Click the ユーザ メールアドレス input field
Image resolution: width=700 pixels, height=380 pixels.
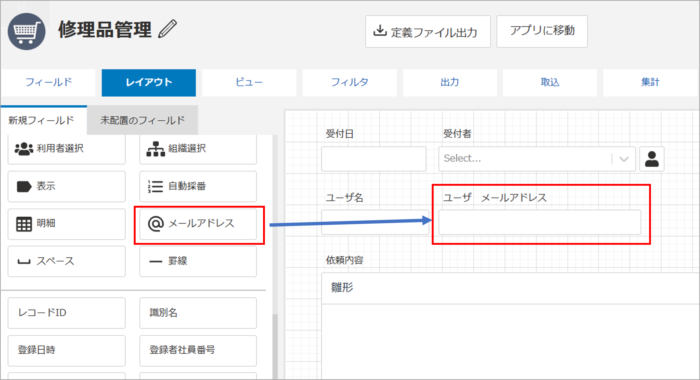pyautogui.click(x=539, y=222)
